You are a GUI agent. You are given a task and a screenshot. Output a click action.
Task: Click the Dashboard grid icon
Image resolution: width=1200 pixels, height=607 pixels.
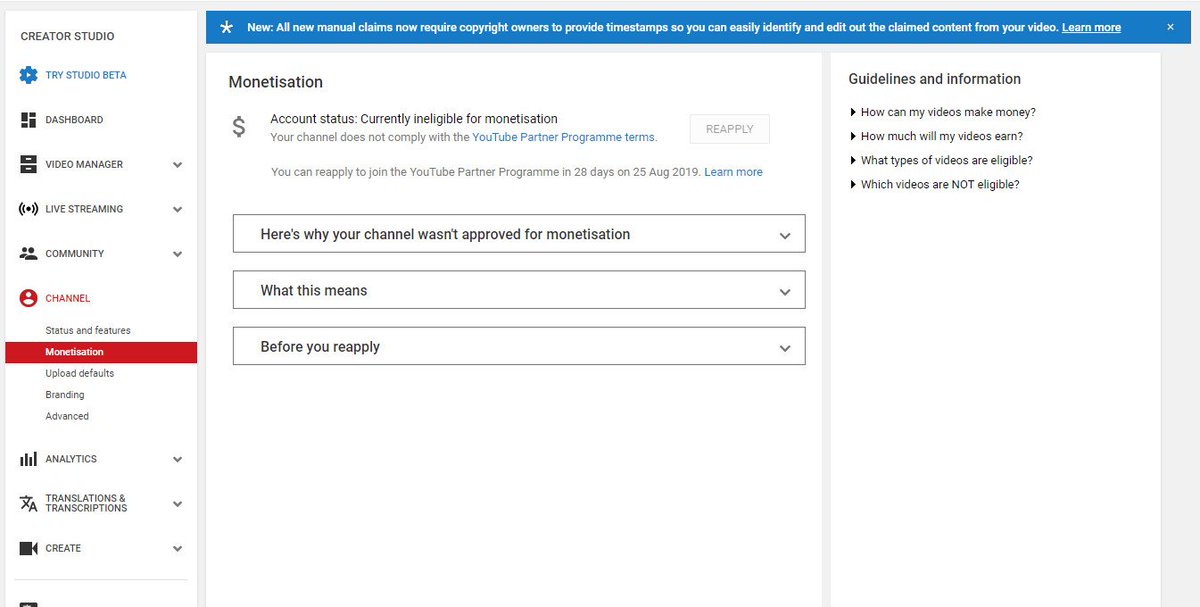point(28,120)
